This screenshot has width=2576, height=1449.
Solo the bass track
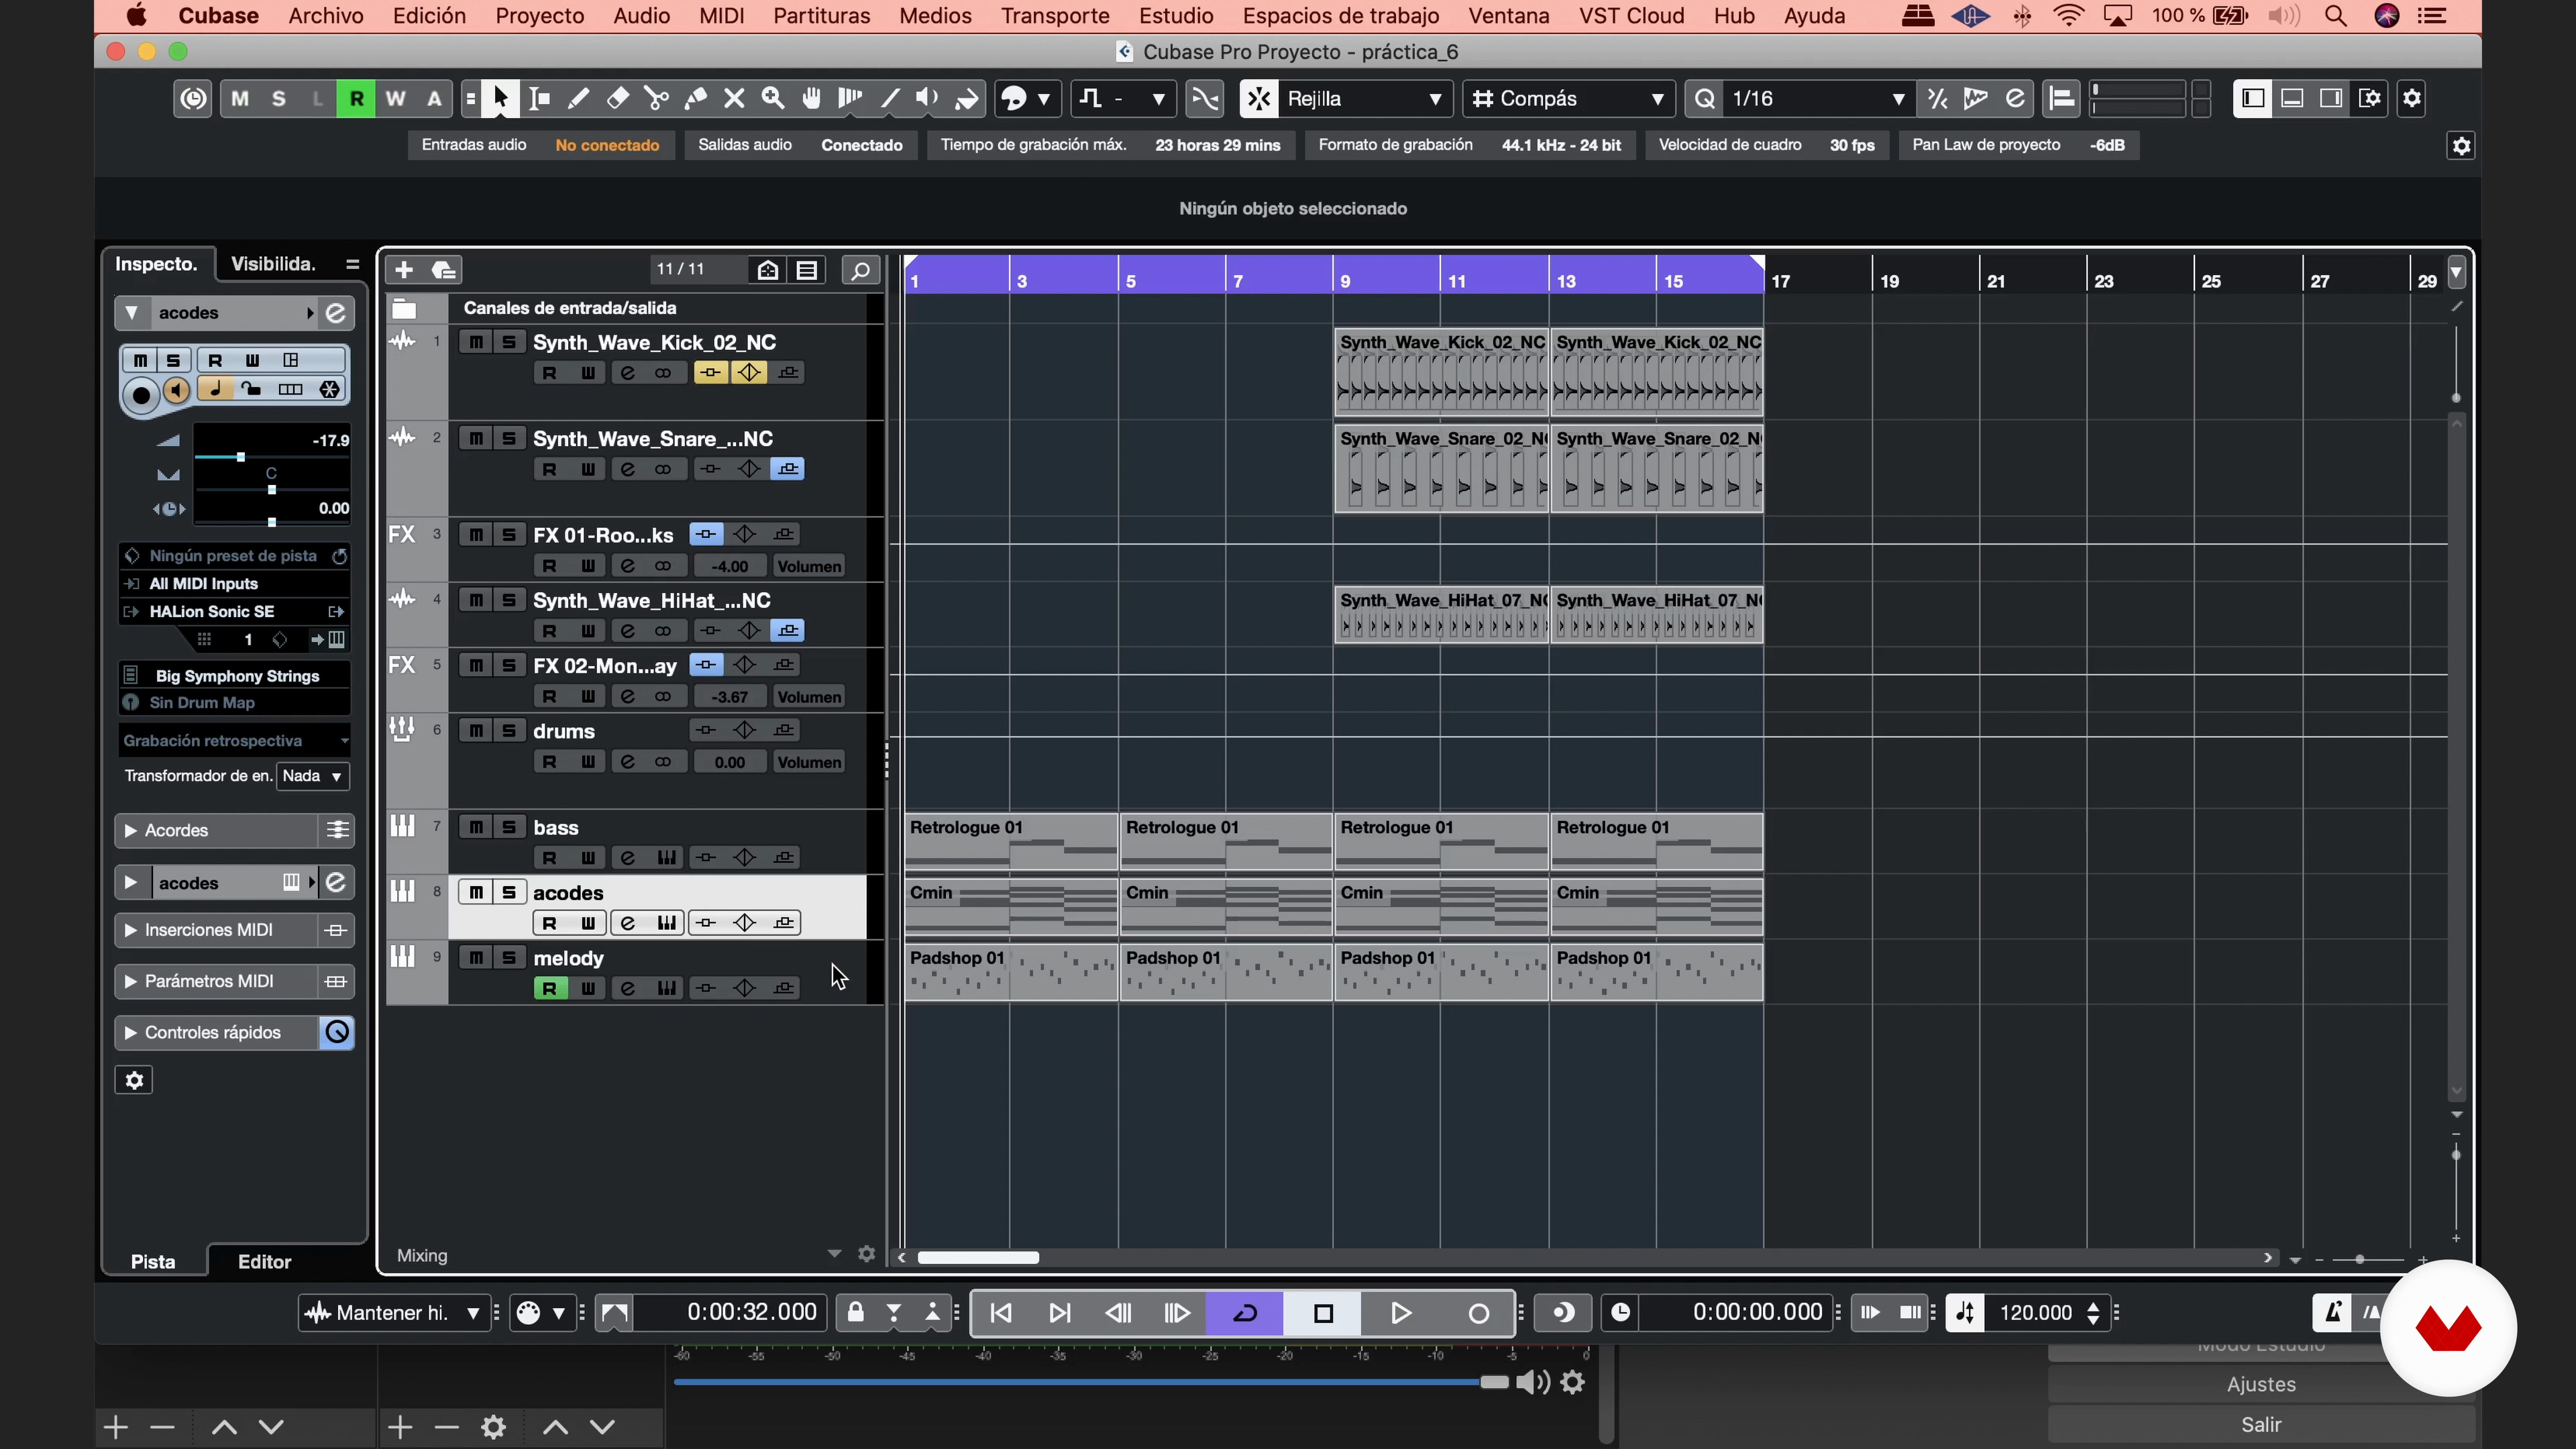pyautogui.click(x=509, y=827)
